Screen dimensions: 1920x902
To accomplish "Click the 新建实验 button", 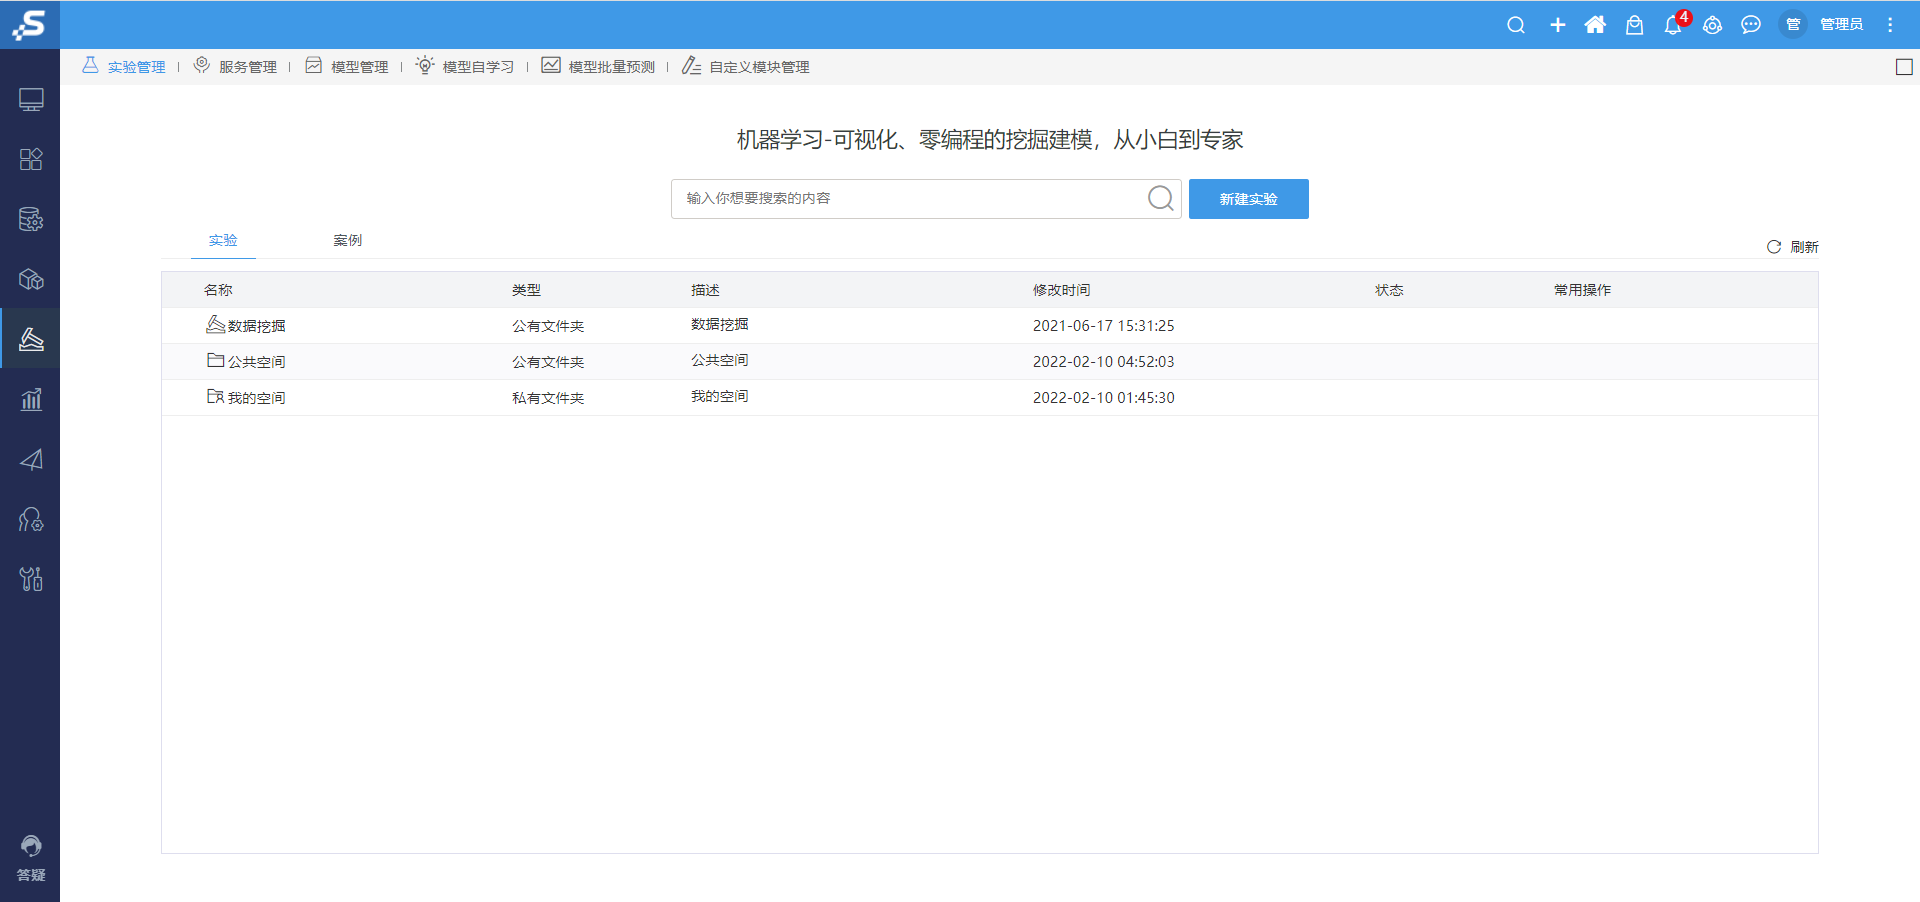I will tap(1248, 199).
